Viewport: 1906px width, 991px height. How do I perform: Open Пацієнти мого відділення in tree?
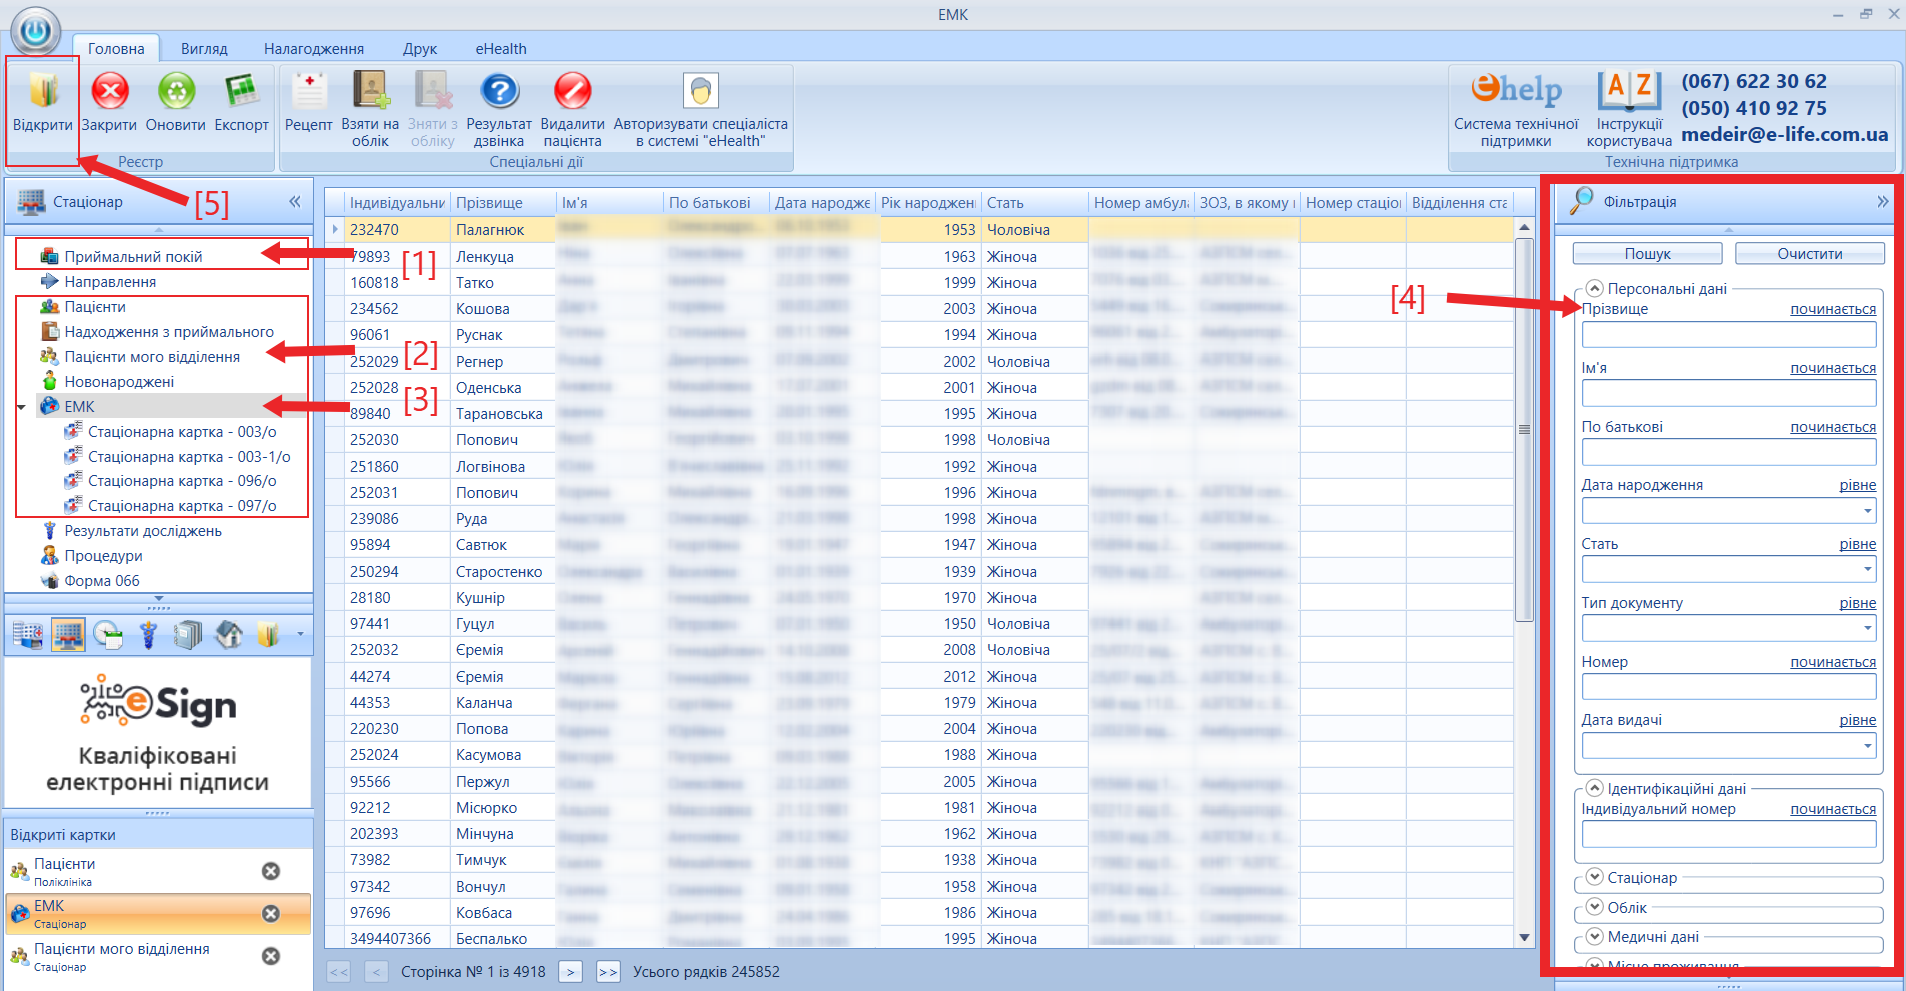(152, 357)
